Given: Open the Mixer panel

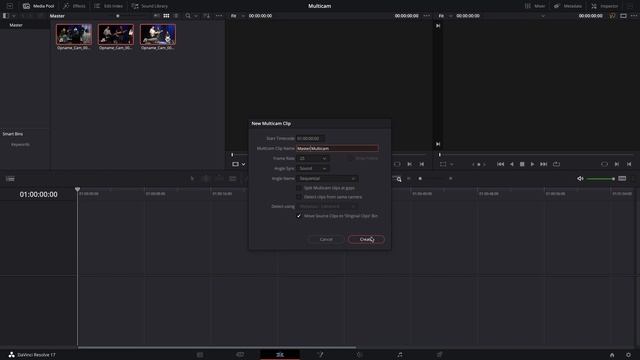Looking at the screenshot, I should pos(535,6).
